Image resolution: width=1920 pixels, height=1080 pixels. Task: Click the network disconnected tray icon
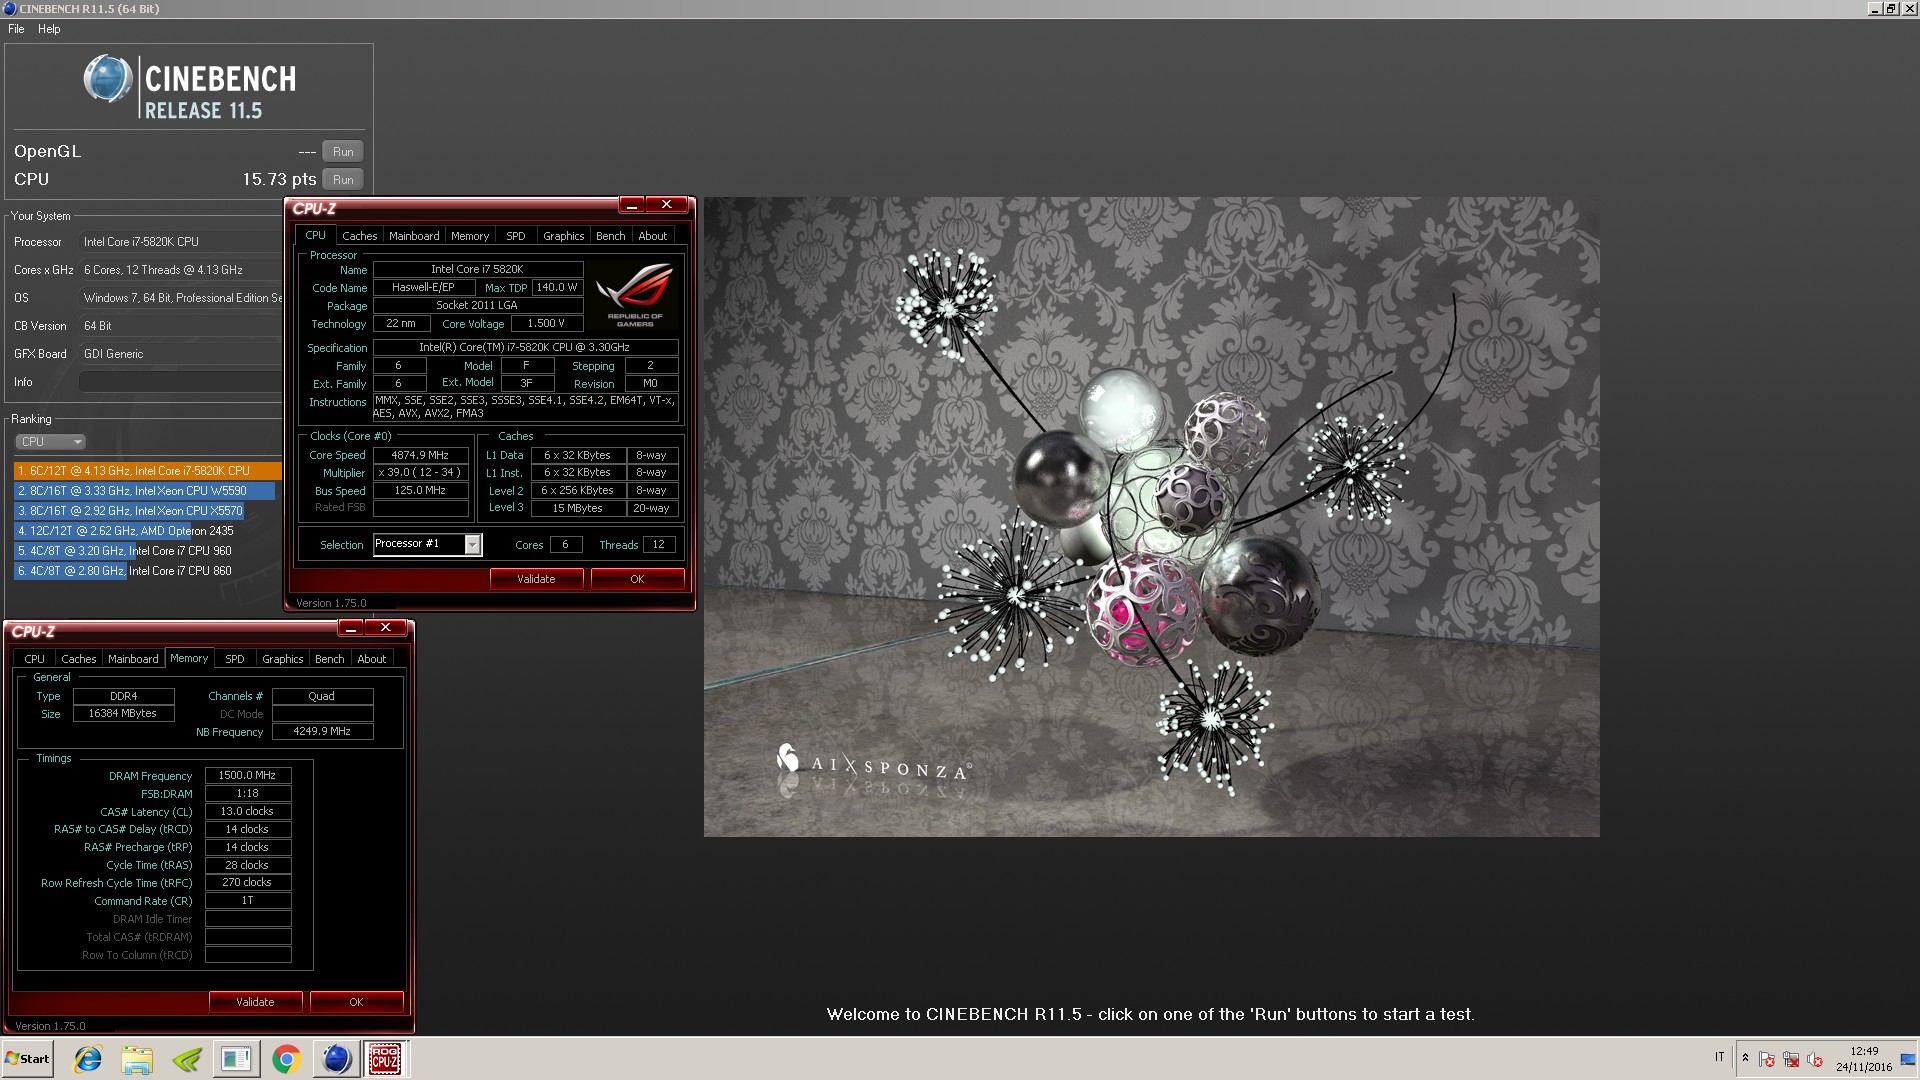click(1791, 1059)
